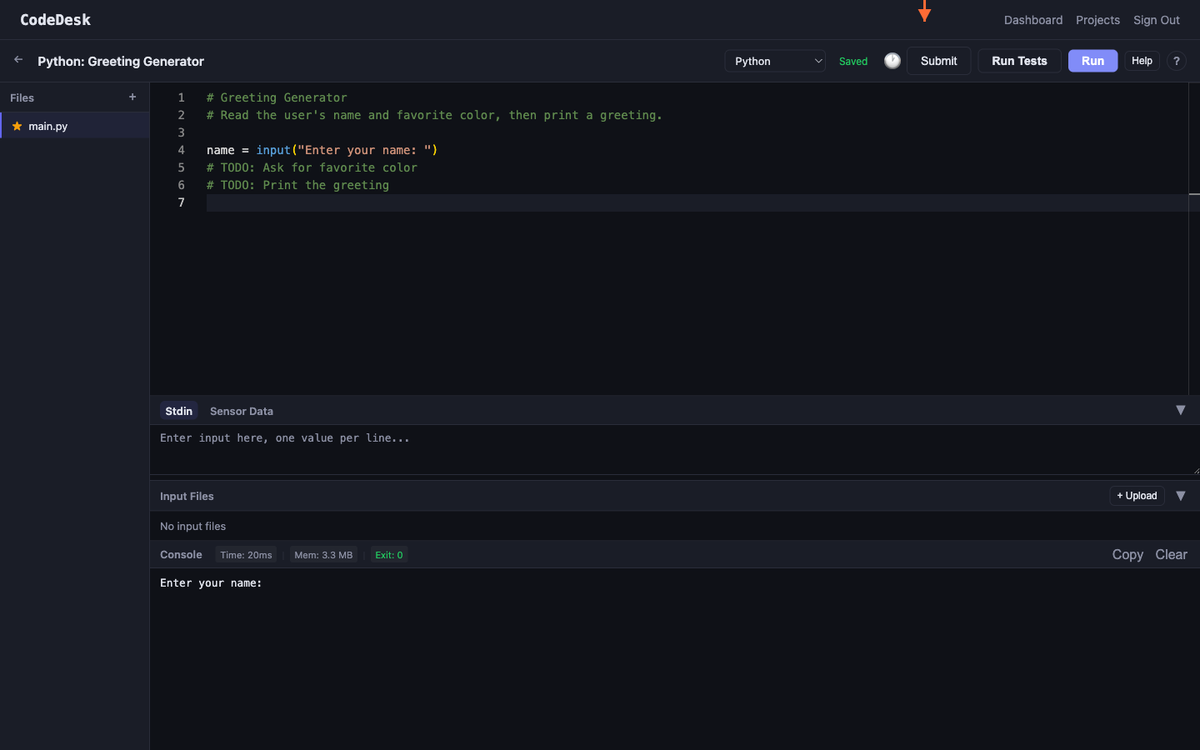Collapse the Input Files section
The width and height of the screenshot is (1200, 750).
1180,496
